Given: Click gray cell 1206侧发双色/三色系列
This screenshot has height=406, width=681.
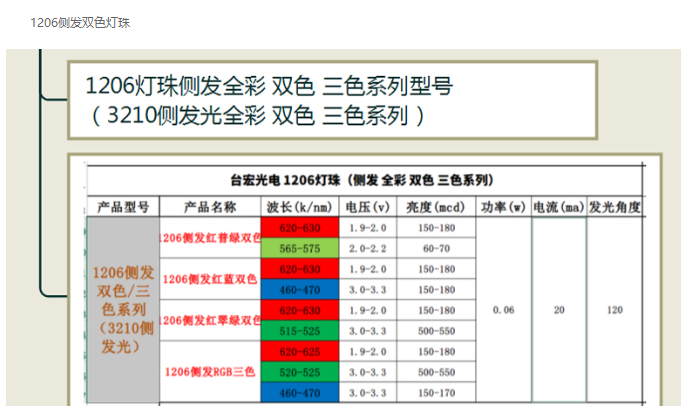Looking at the screenshot, I should click(123, 310).
